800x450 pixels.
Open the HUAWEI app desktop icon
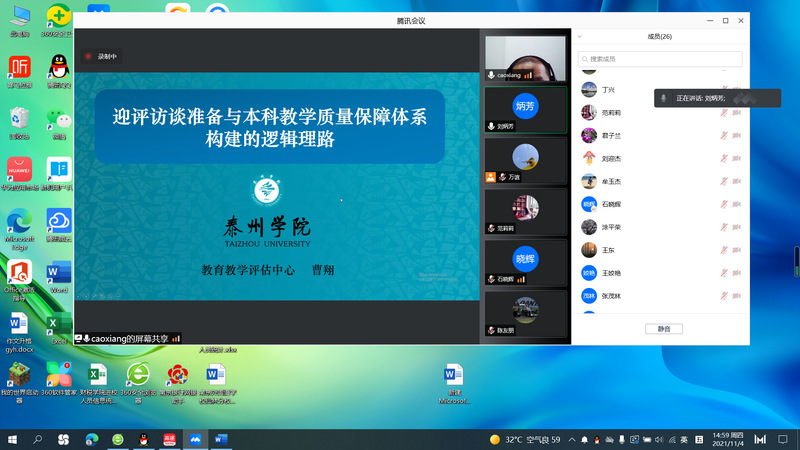(x=18, y=172)
